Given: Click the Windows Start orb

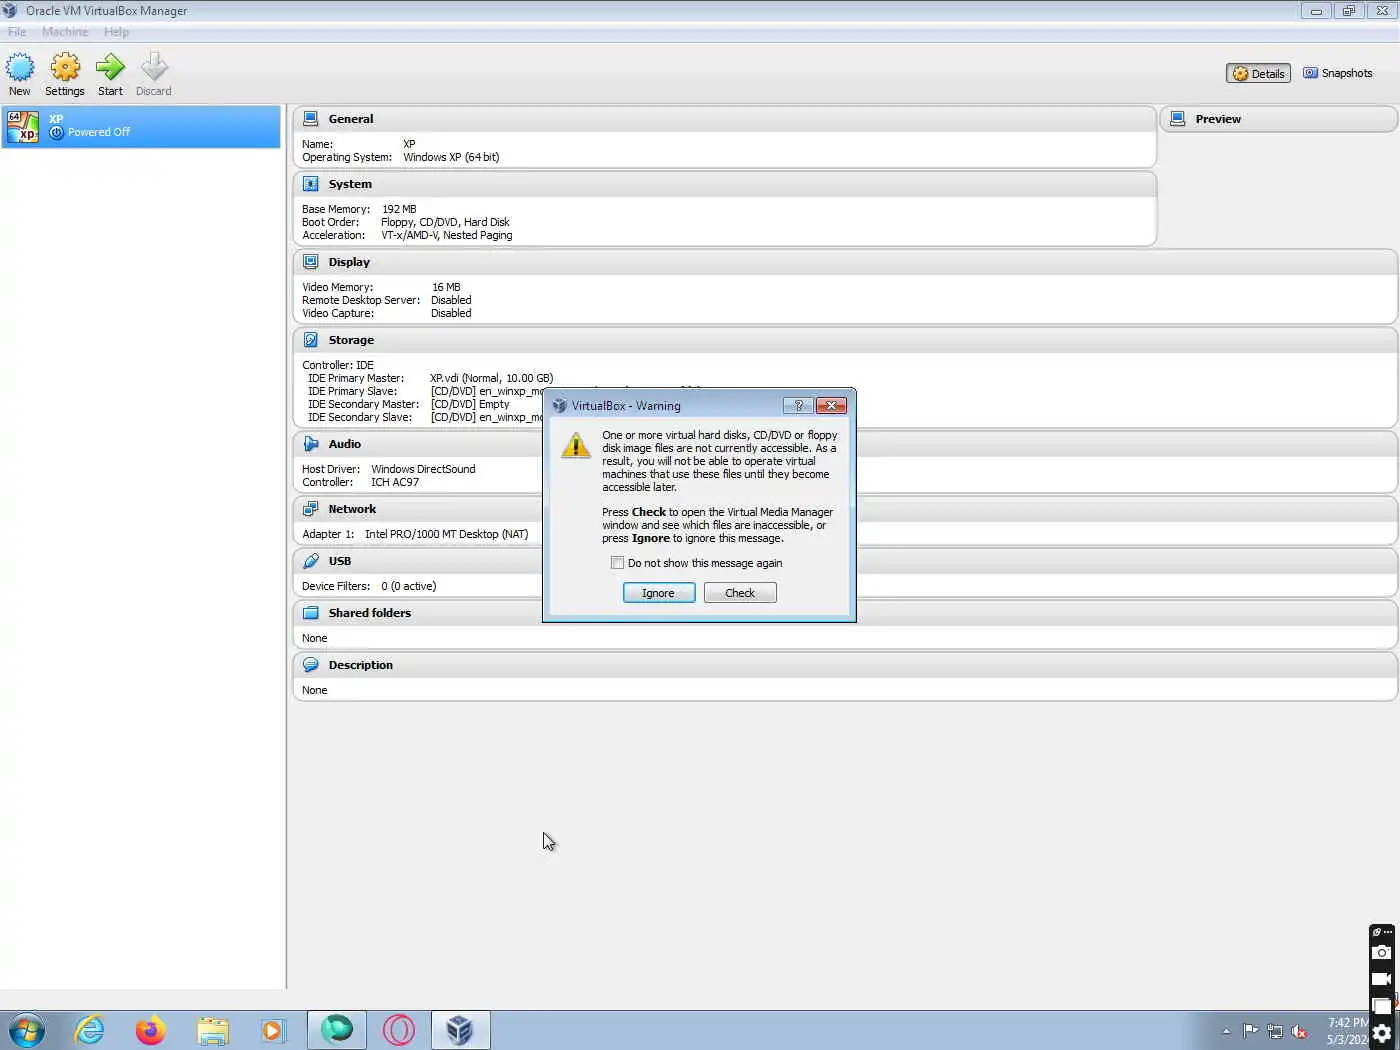Looking at the screenshot, I should (x=27, y=1030).
